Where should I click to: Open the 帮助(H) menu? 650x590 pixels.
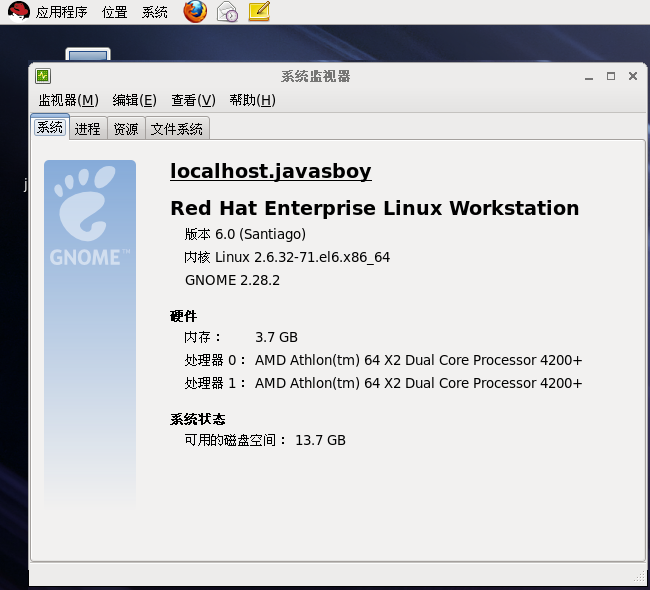(252, 100)
